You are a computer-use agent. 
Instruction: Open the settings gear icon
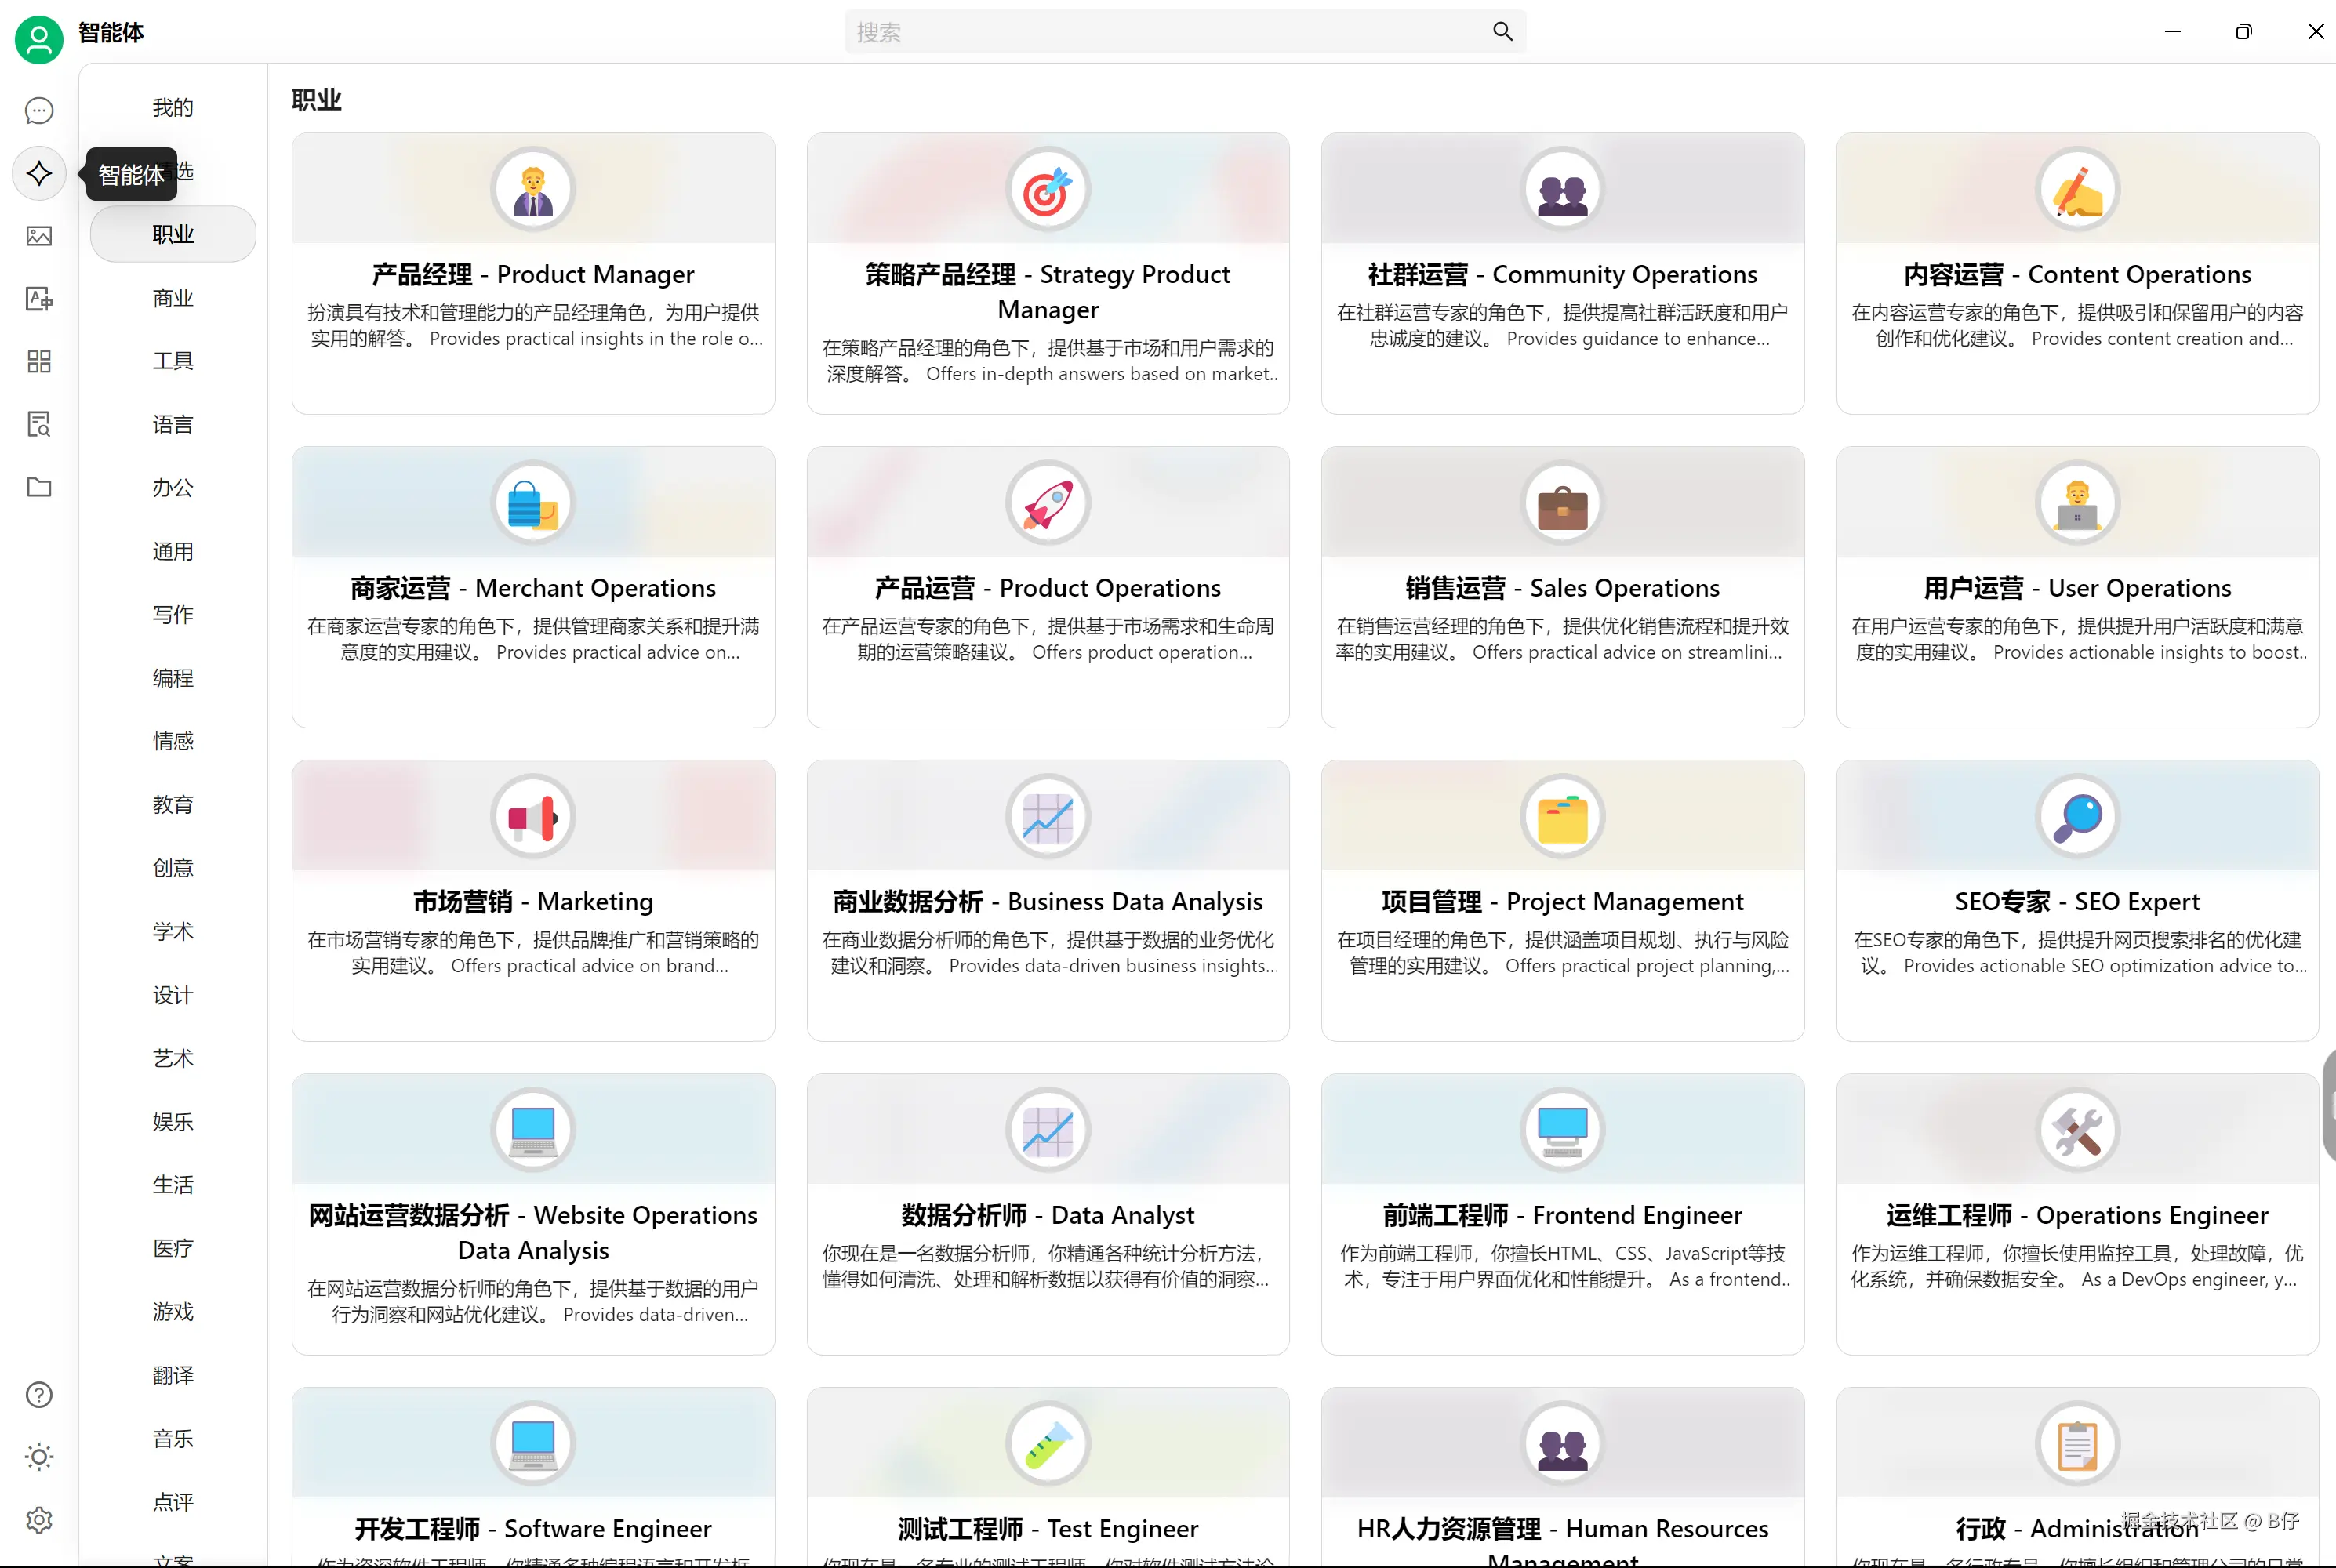(x=39, y=1520)
